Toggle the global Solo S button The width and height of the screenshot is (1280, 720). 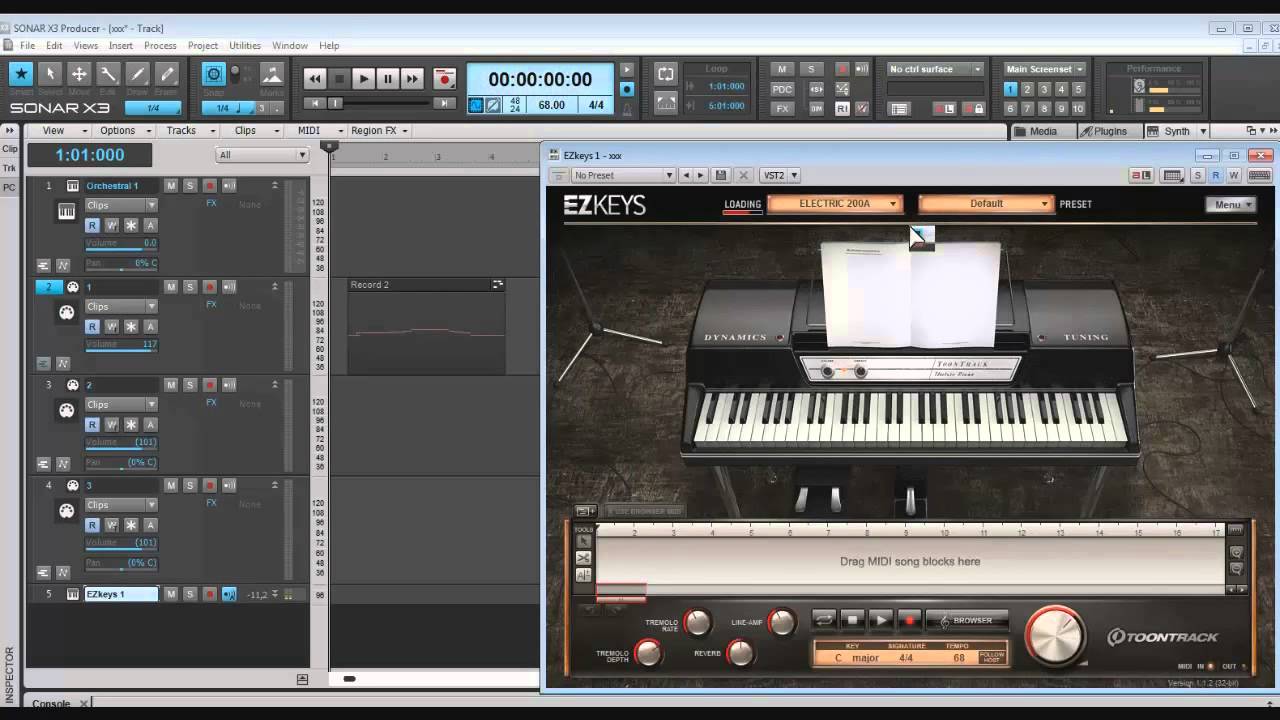coord(812,69)
